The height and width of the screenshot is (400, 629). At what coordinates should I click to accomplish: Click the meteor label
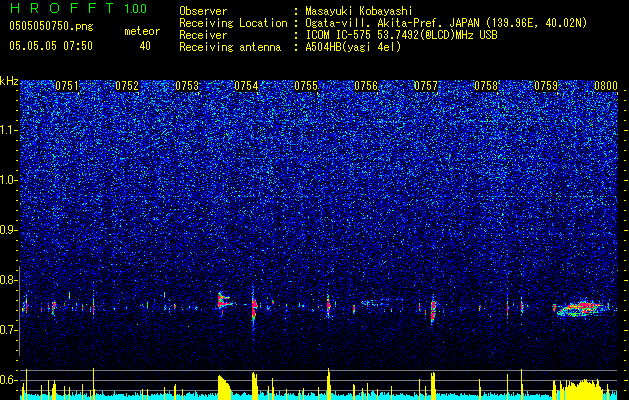tap(142, 31)
